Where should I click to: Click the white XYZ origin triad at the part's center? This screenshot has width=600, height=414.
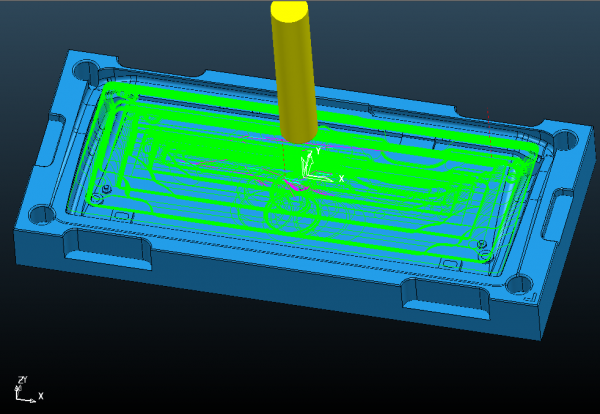point(321,165)
